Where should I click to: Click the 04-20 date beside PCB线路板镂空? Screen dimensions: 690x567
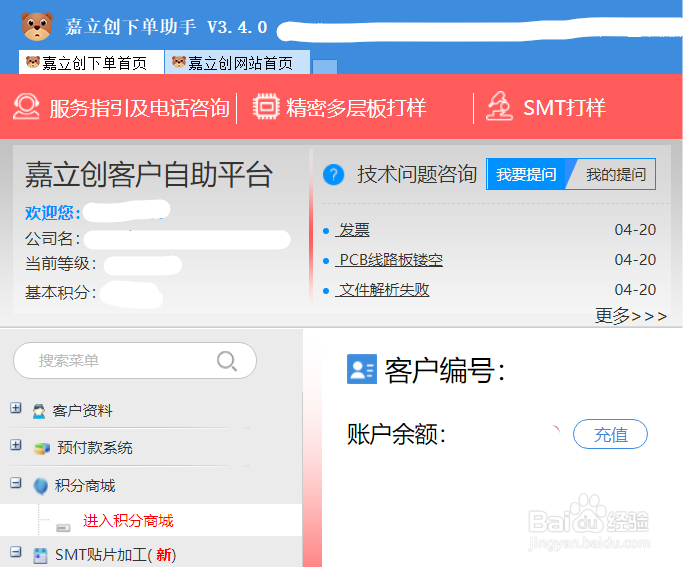click(635, 260)
